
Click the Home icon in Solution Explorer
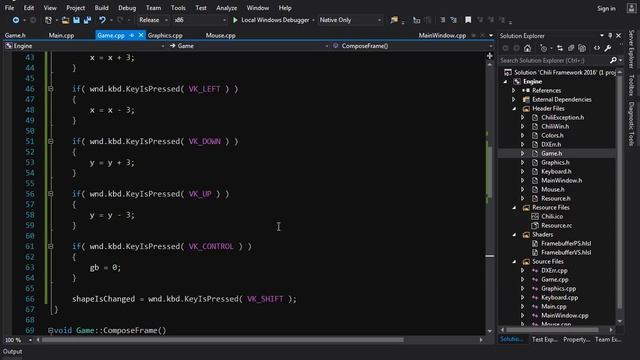(x=527, y=48)
